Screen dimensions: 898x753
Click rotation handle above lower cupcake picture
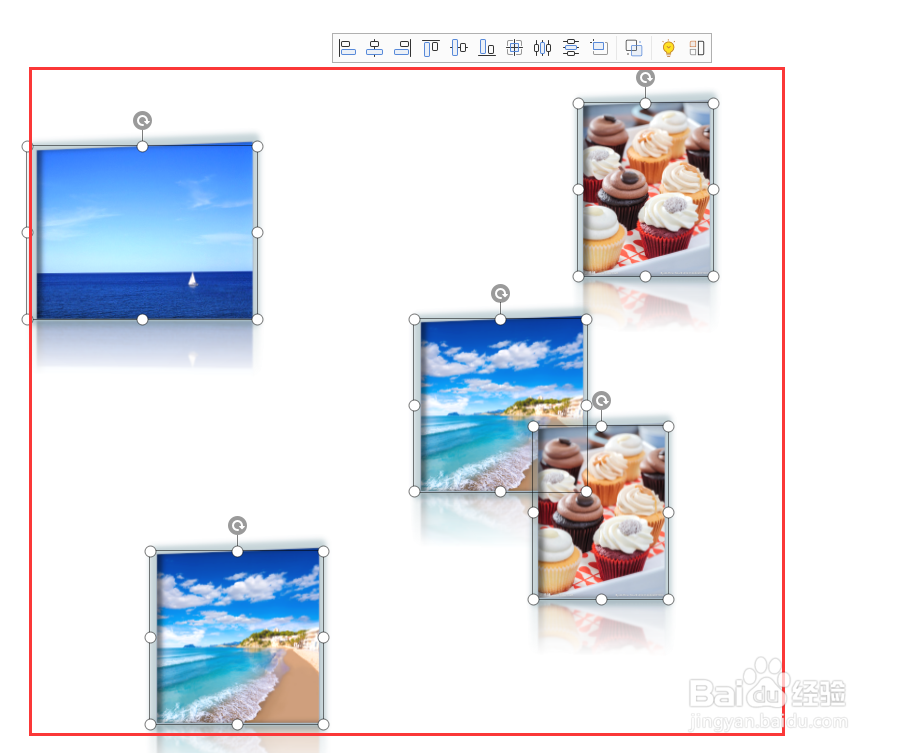click(x=601, y=400)
